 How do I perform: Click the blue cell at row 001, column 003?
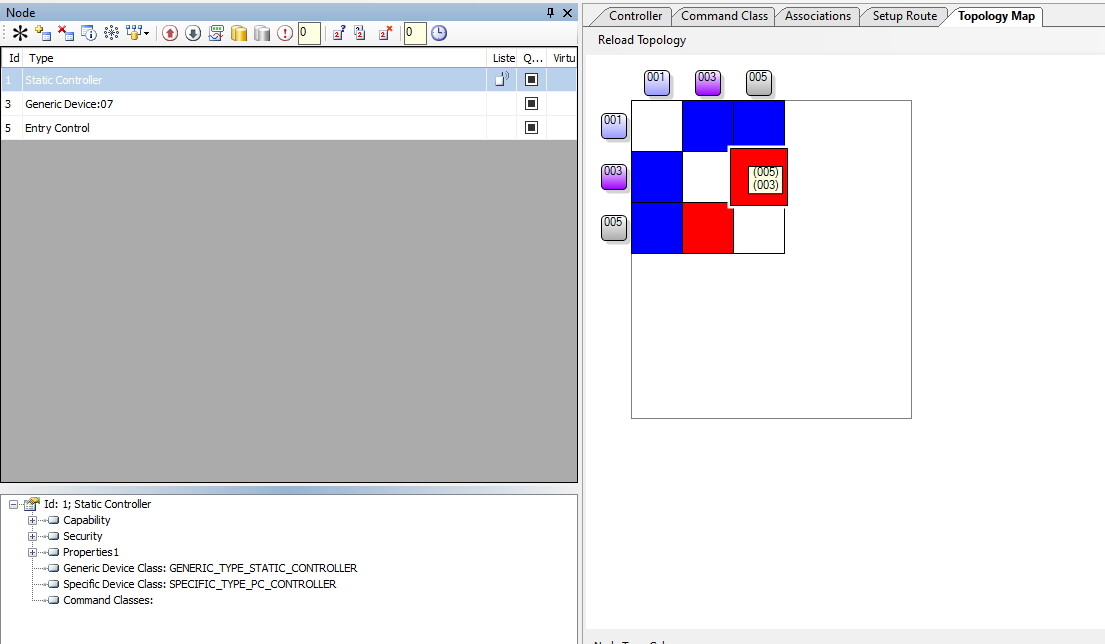tap(708, 126)
